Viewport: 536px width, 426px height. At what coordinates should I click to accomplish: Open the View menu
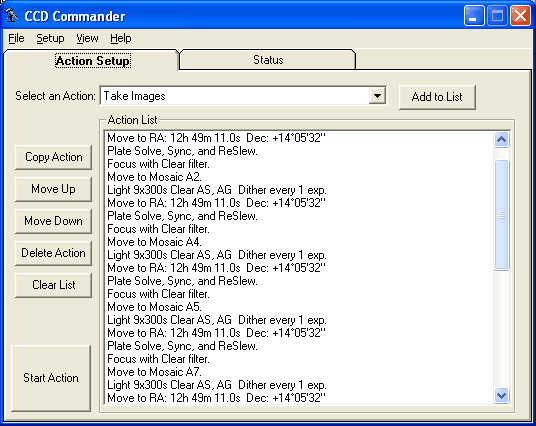[x=87, y=38]
